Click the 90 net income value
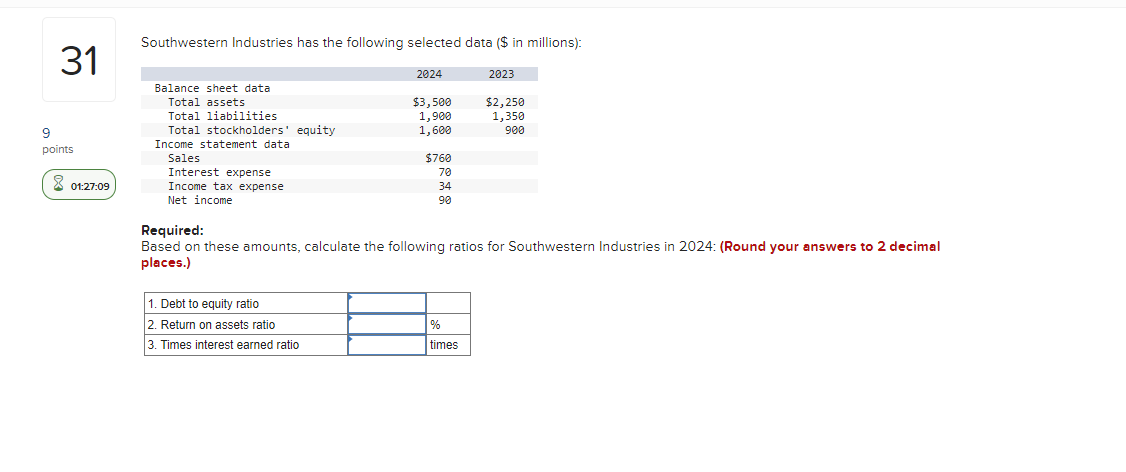 click(445, 200)
